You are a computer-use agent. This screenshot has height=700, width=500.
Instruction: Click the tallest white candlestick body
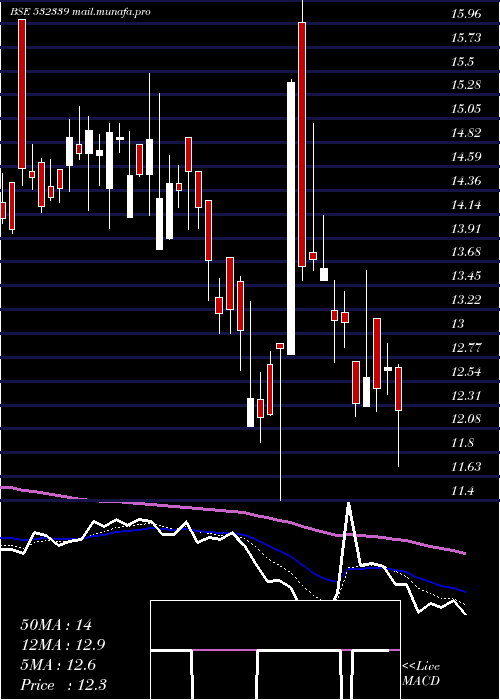point(291,218)
